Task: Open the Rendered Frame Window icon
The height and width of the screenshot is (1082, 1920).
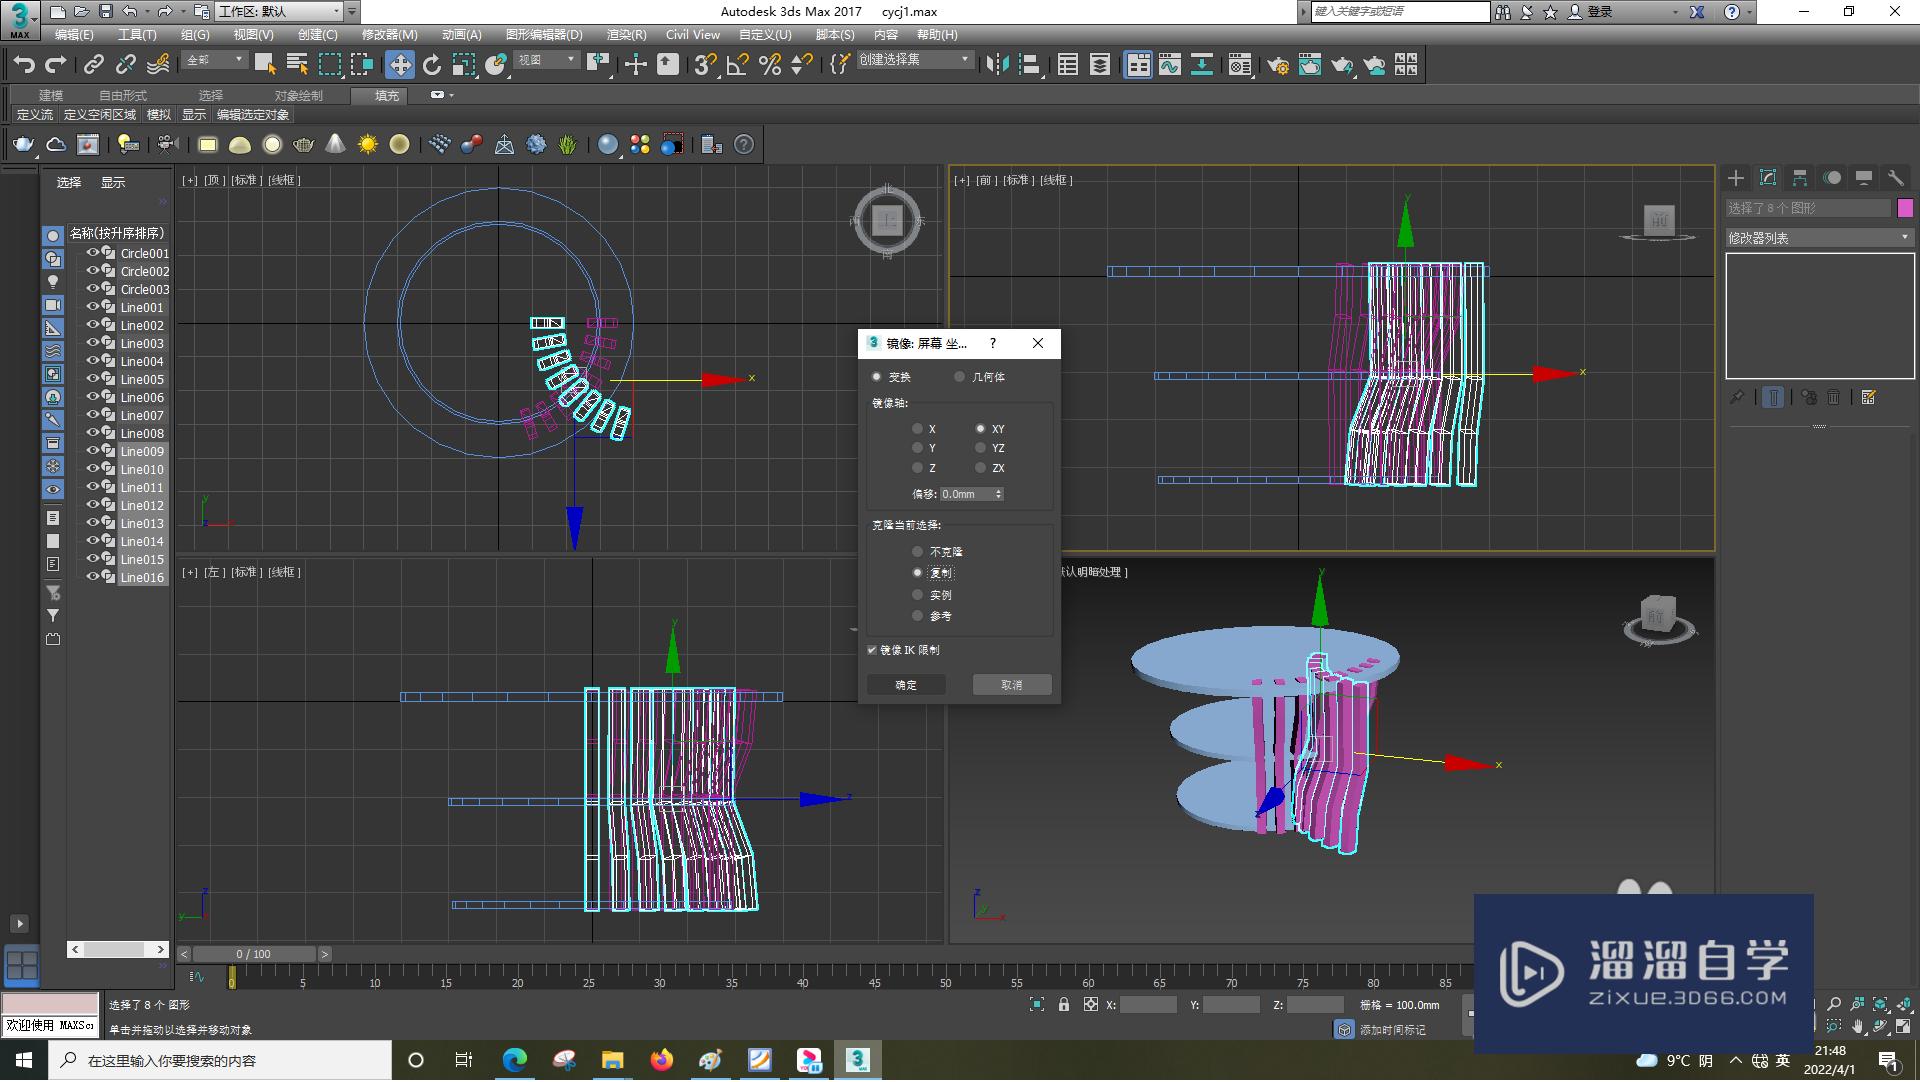Action: coord(1310,65)
